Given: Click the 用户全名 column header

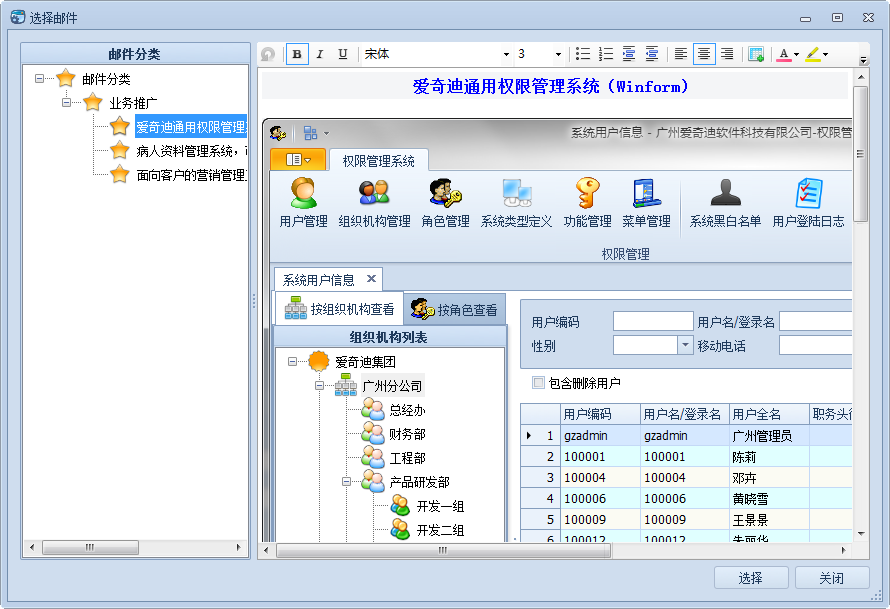Looking at the screenshot, I should 769,414.
